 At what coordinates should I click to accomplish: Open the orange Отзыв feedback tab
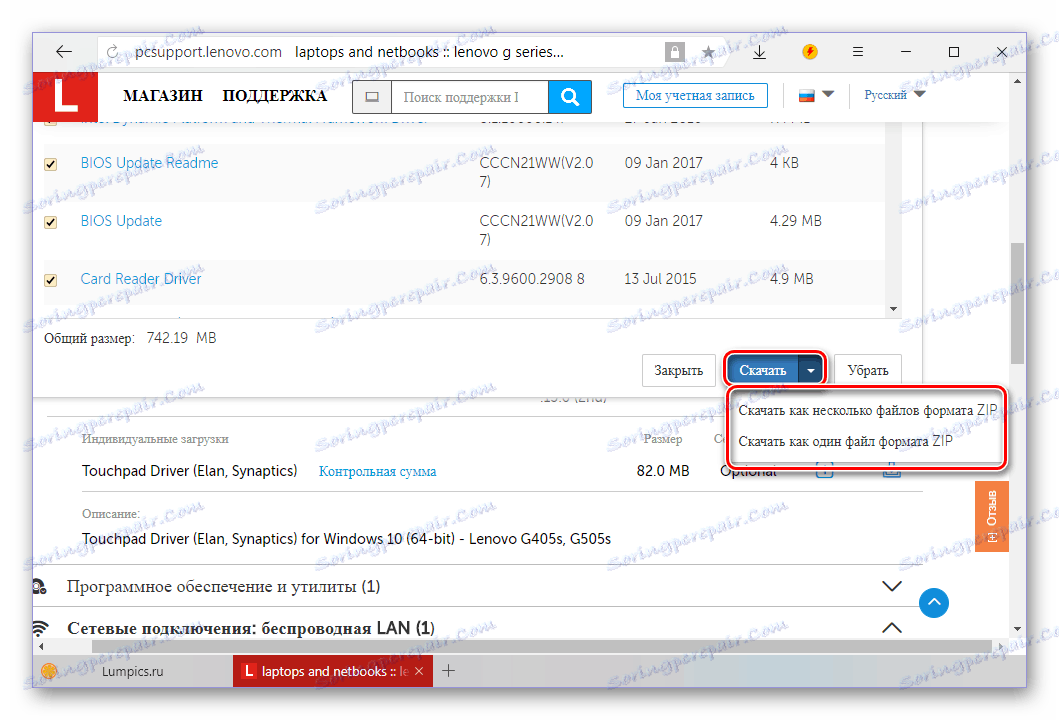pos(991,517)
